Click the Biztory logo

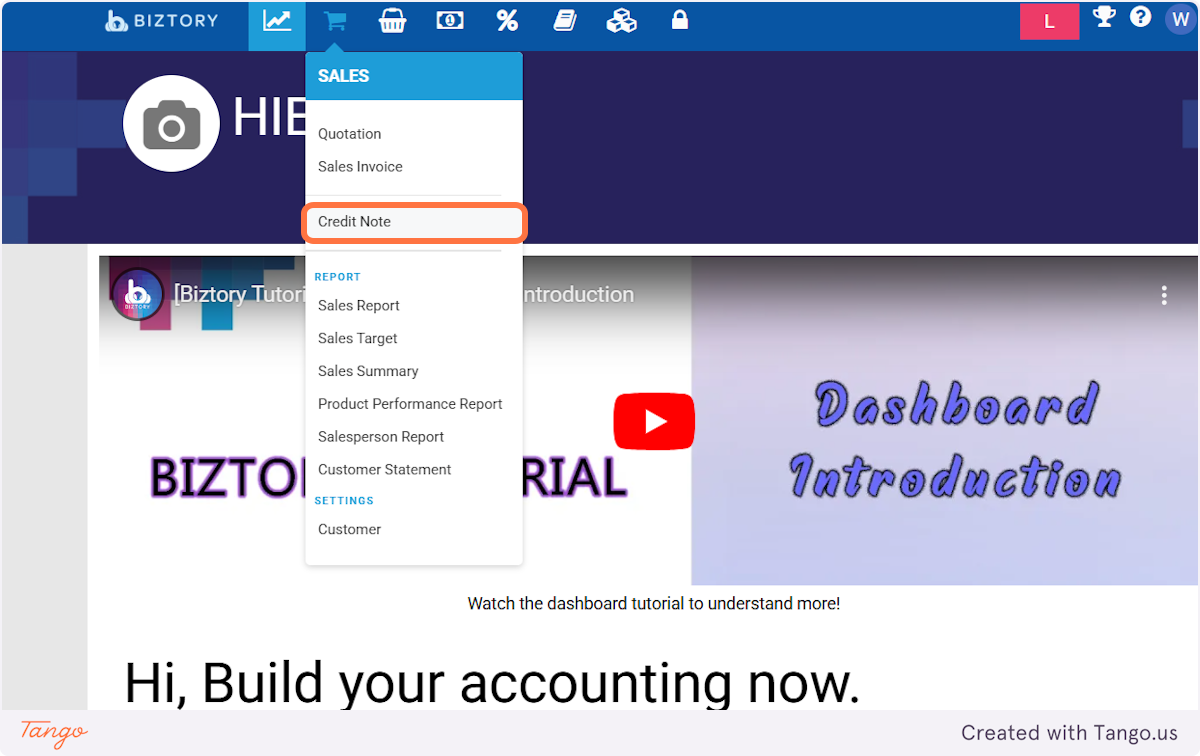point(161,21)
